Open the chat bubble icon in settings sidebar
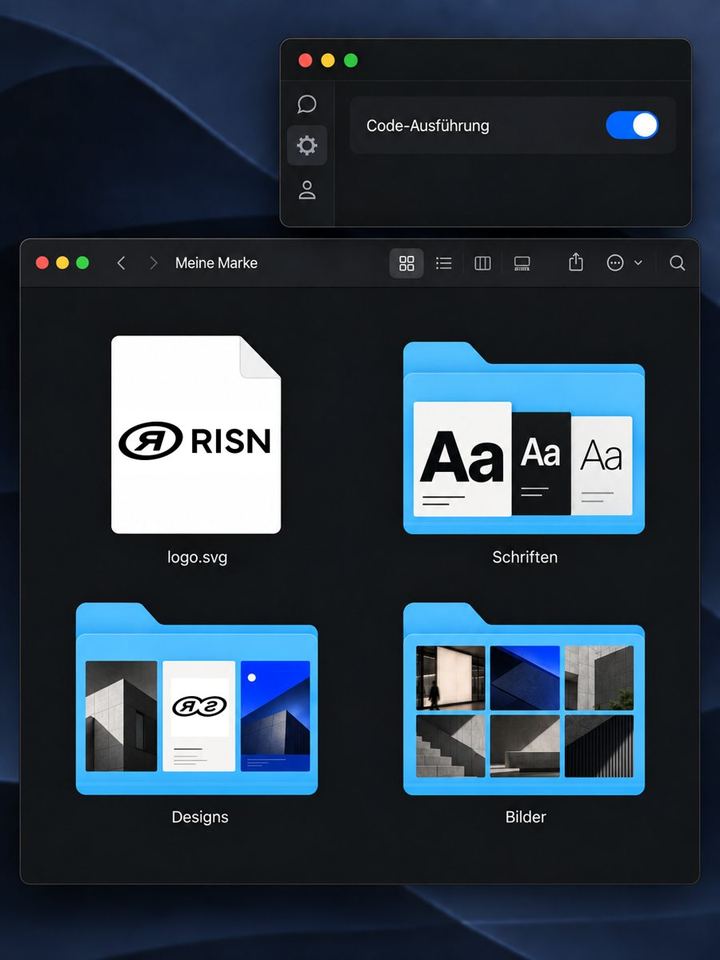Viewport: 720px width, 960px height. (x=307, y=104)
